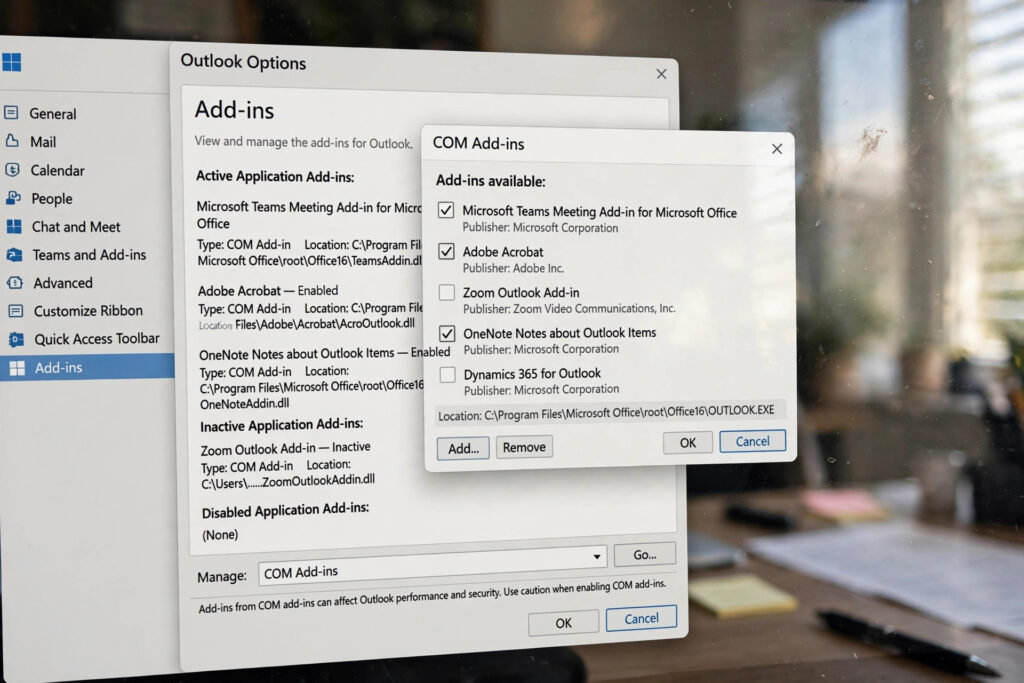Image resolution: width=1024 pixels, height=683 pixels.
Task: Click OK in Outlook Options window
Action: (563, 623)
